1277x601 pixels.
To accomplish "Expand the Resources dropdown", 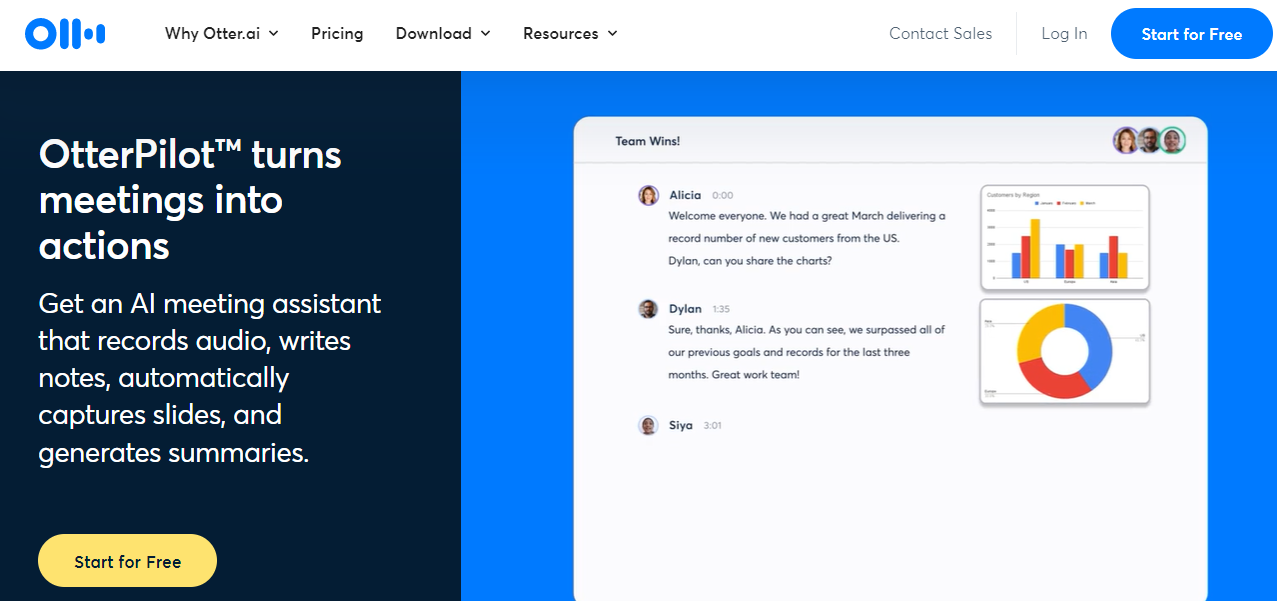I will pos(570,34).
